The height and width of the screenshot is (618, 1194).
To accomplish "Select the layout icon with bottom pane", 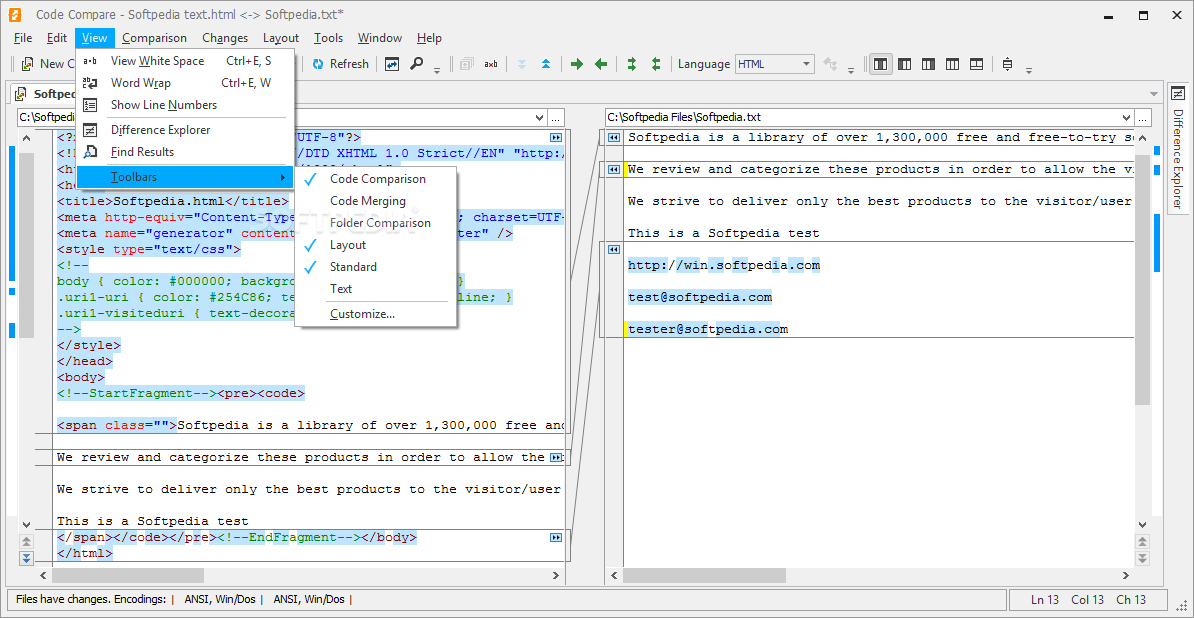I will coord(975,64).
